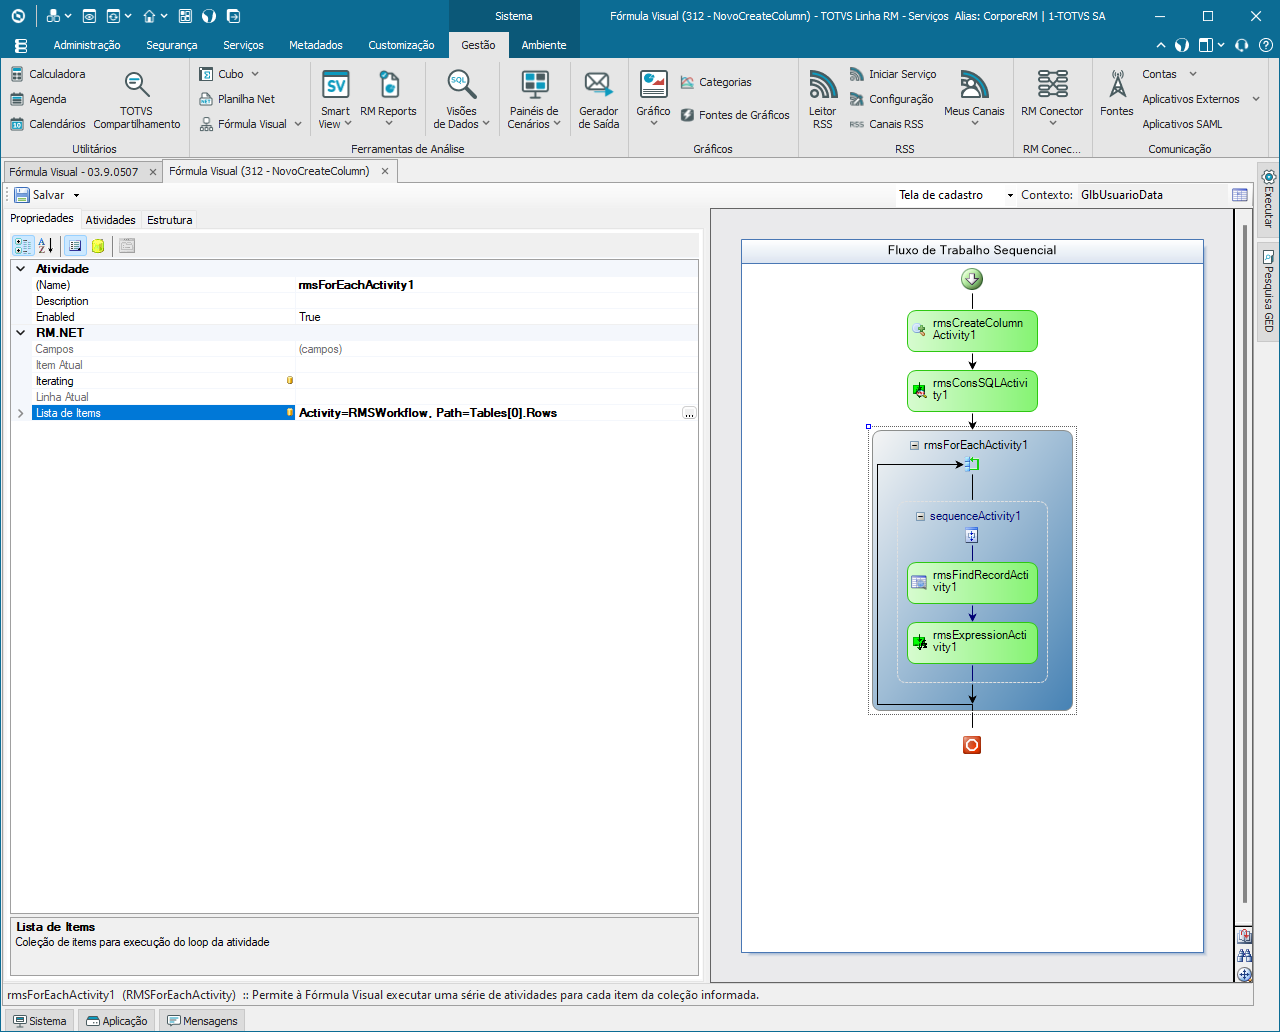Open Planilha Net
This screenshot has height=1032, width=1280.
[x=237, y=99]
